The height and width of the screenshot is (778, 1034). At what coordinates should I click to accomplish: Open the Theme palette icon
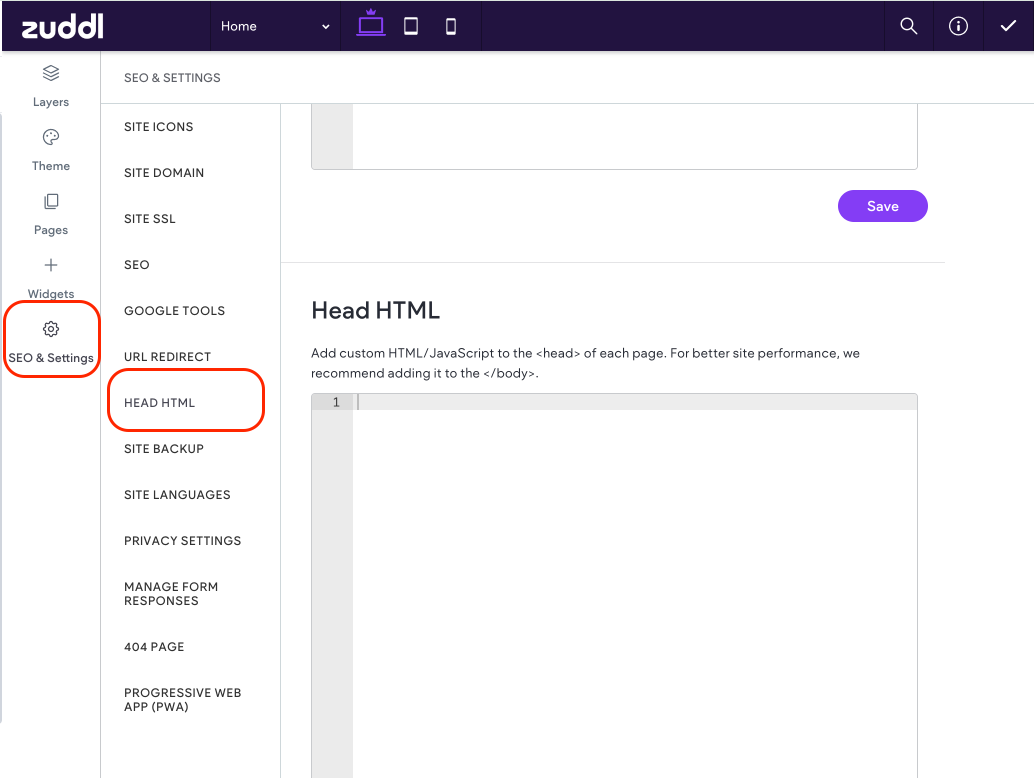(x=51, y=138)
